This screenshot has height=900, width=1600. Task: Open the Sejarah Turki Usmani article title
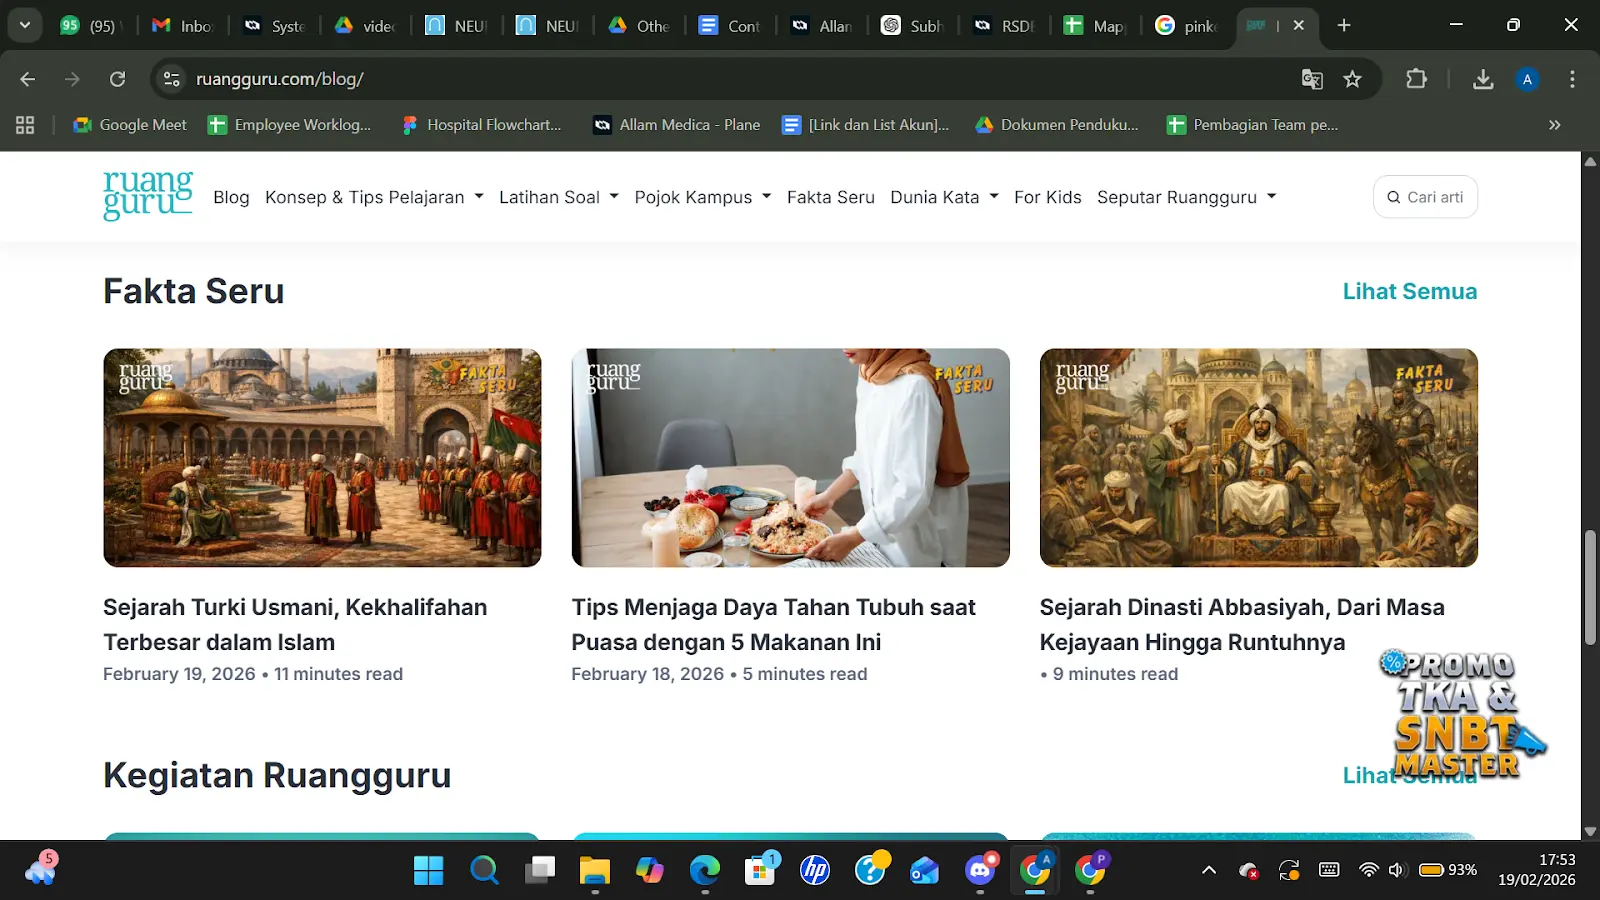[295, 624]
